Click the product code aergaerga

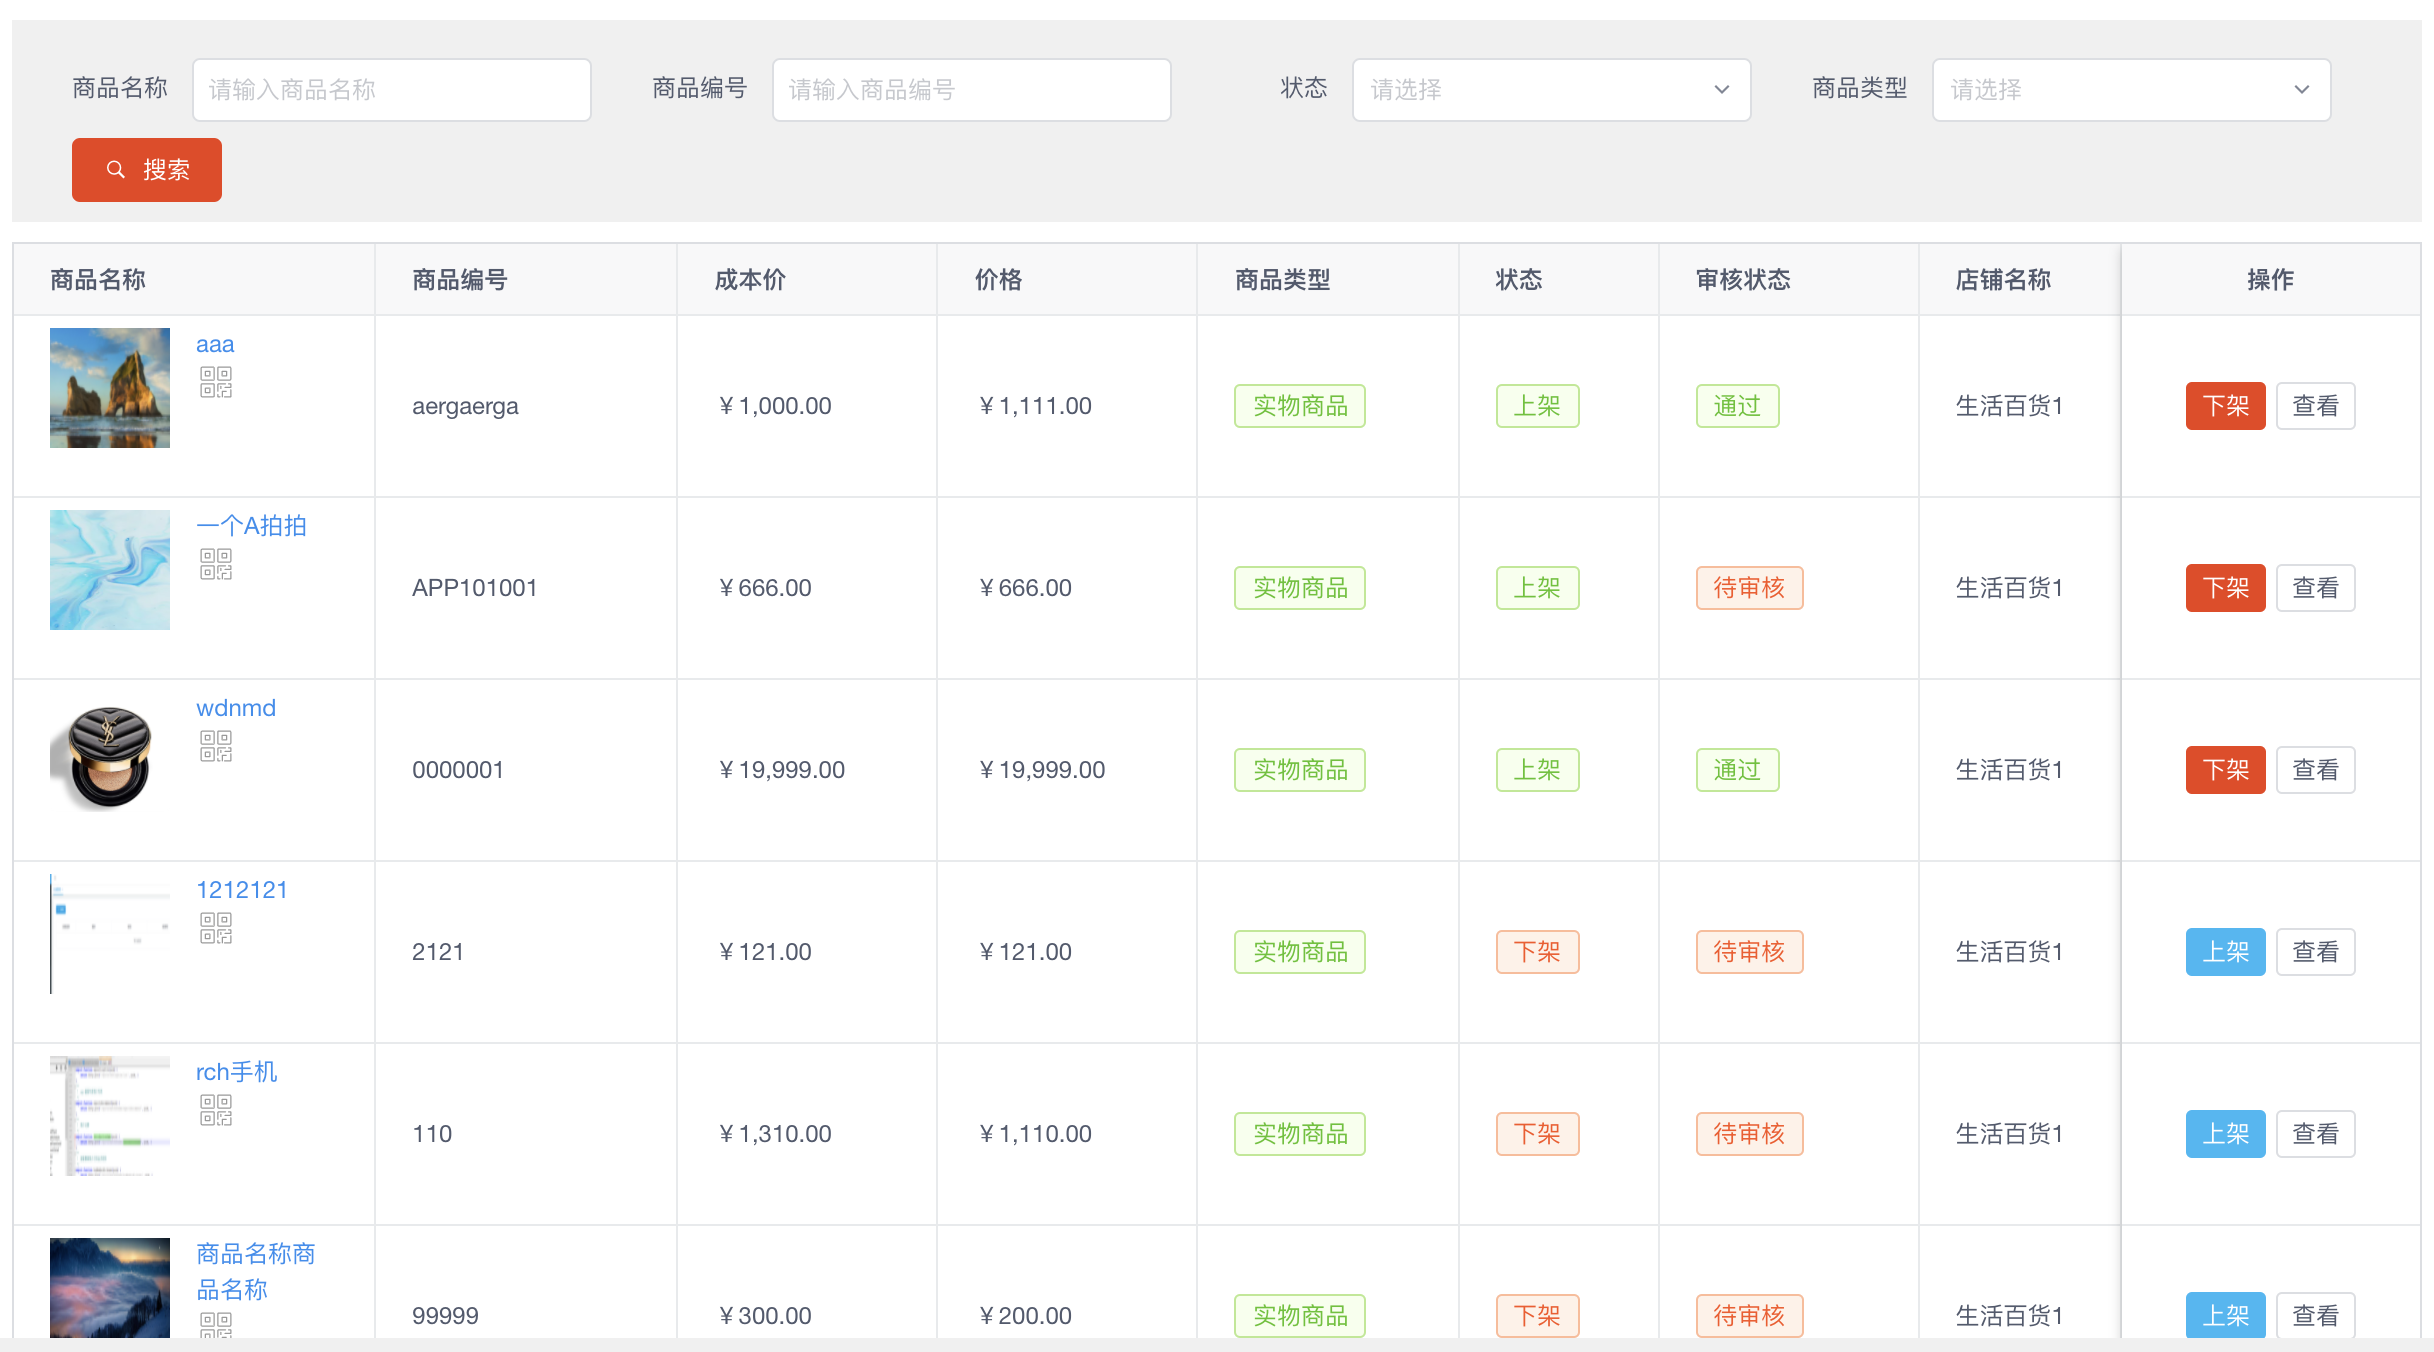click(x=465, y=406)
